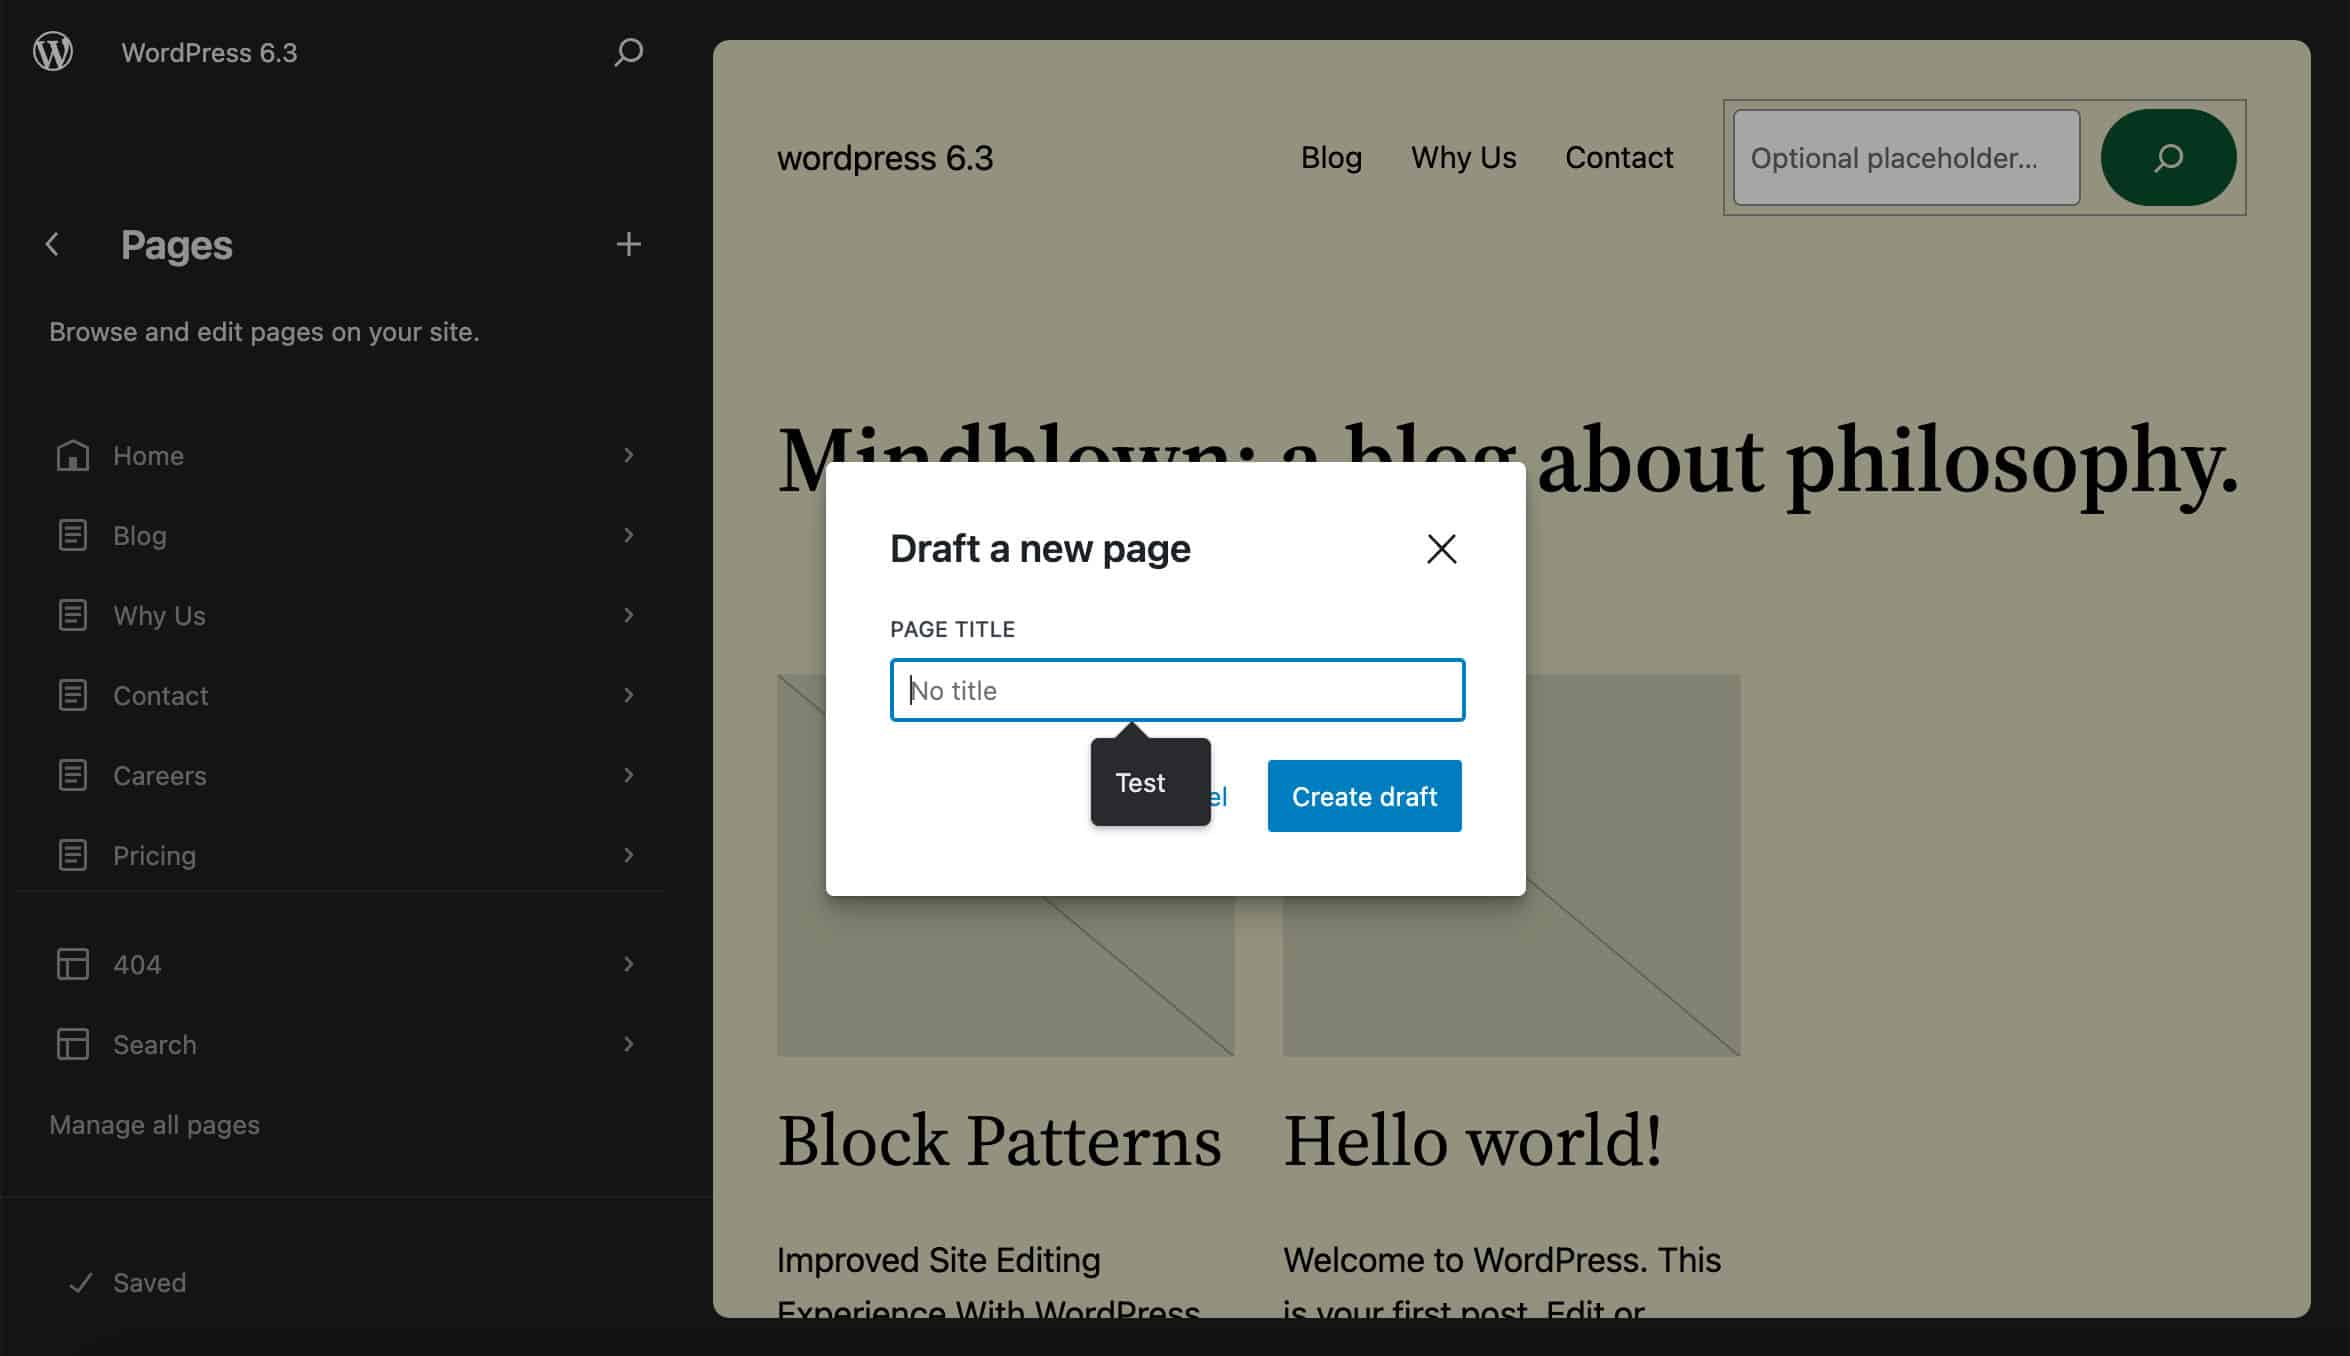
Task: Click the Create draft button
Action: click(1364, 796)
